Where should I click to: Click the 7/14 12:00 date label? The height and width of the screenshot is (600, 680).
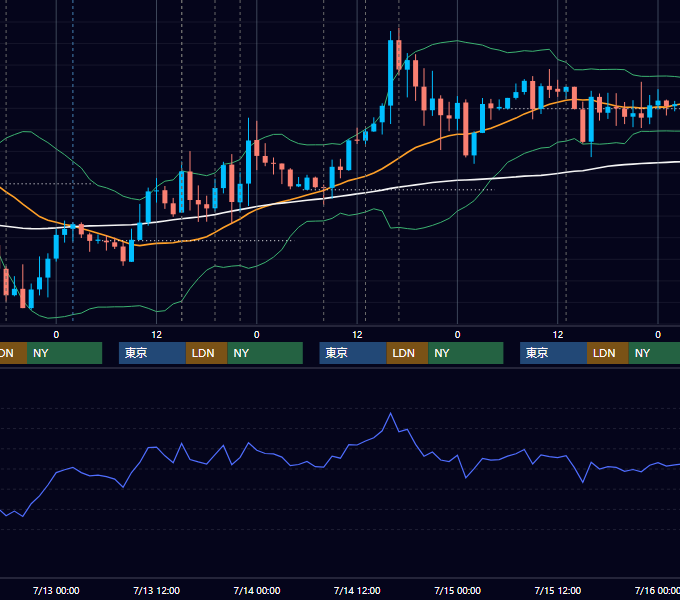point(357,590)
